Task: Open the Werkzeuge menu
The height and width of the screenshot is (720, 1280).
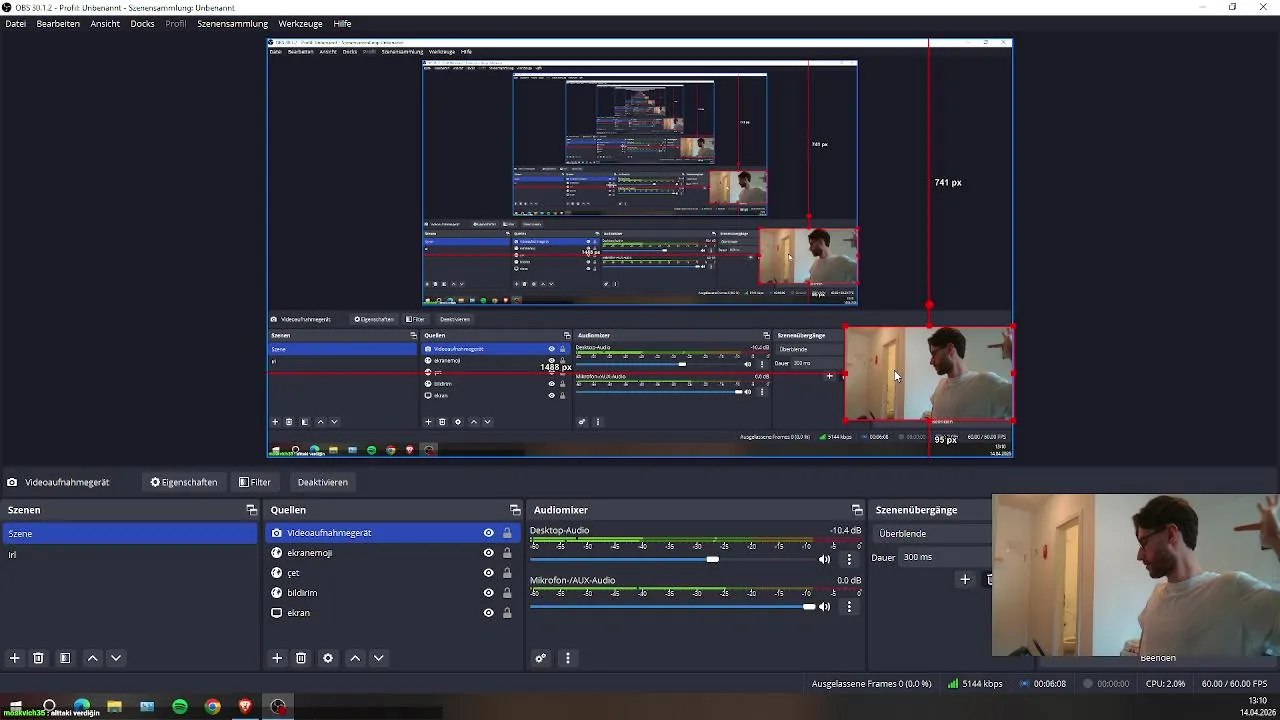Action: [300, 23]
